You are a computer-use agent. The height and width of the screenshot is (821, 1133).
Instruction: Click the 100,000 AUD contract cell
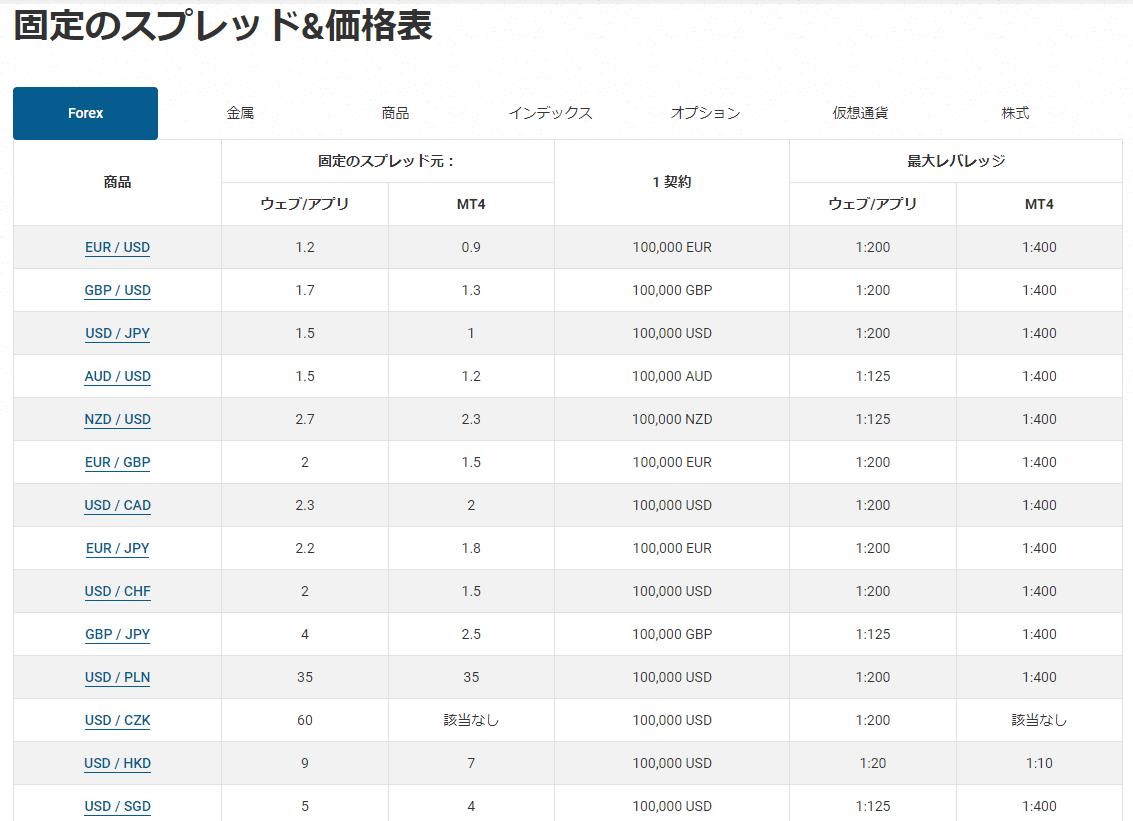(672, 377)
